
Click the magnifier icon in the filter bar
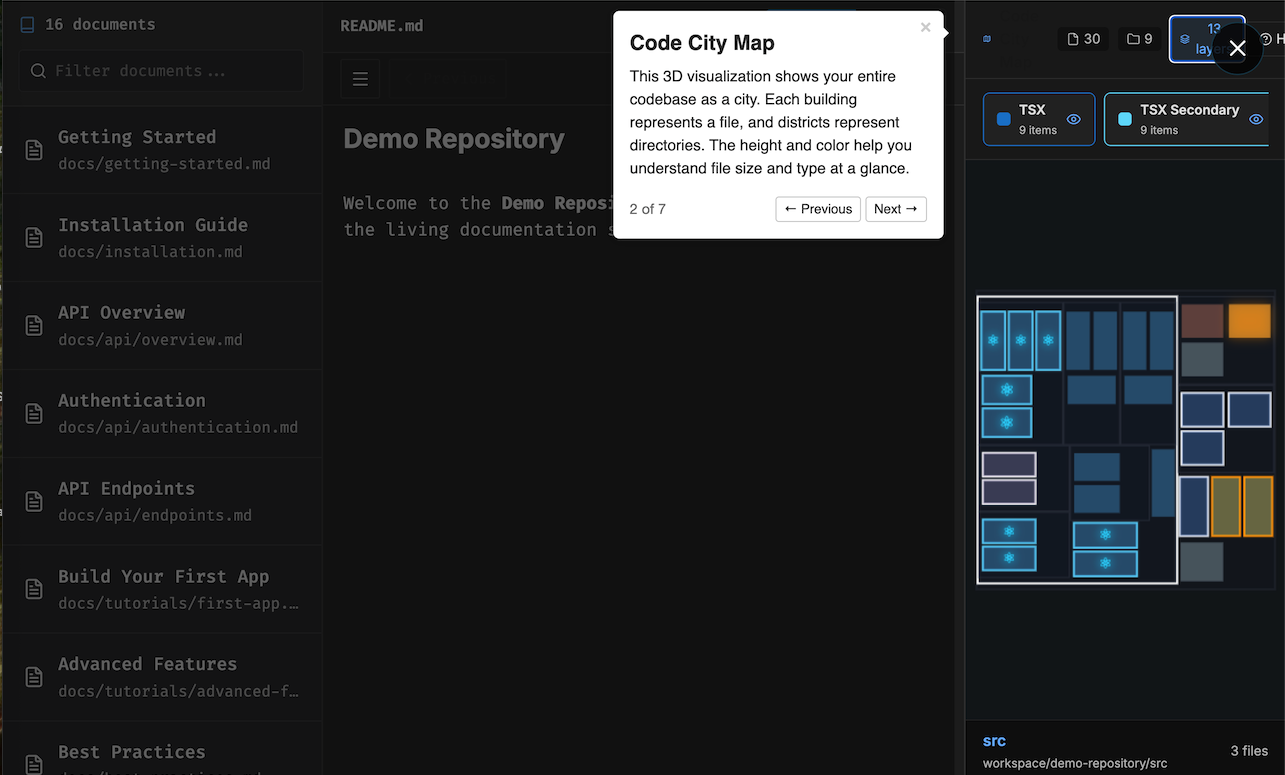(x=39, y=71)
